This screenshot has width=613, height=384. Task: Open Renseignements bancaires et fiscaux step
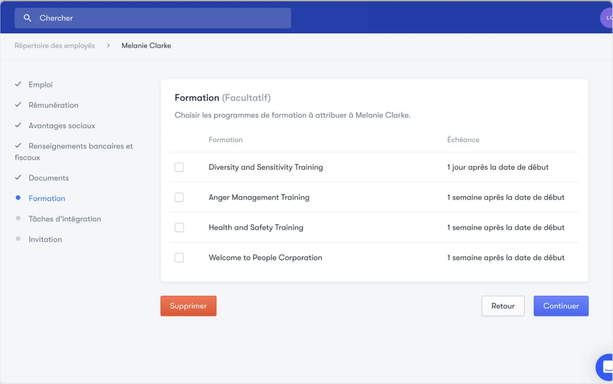click(74, 152)
